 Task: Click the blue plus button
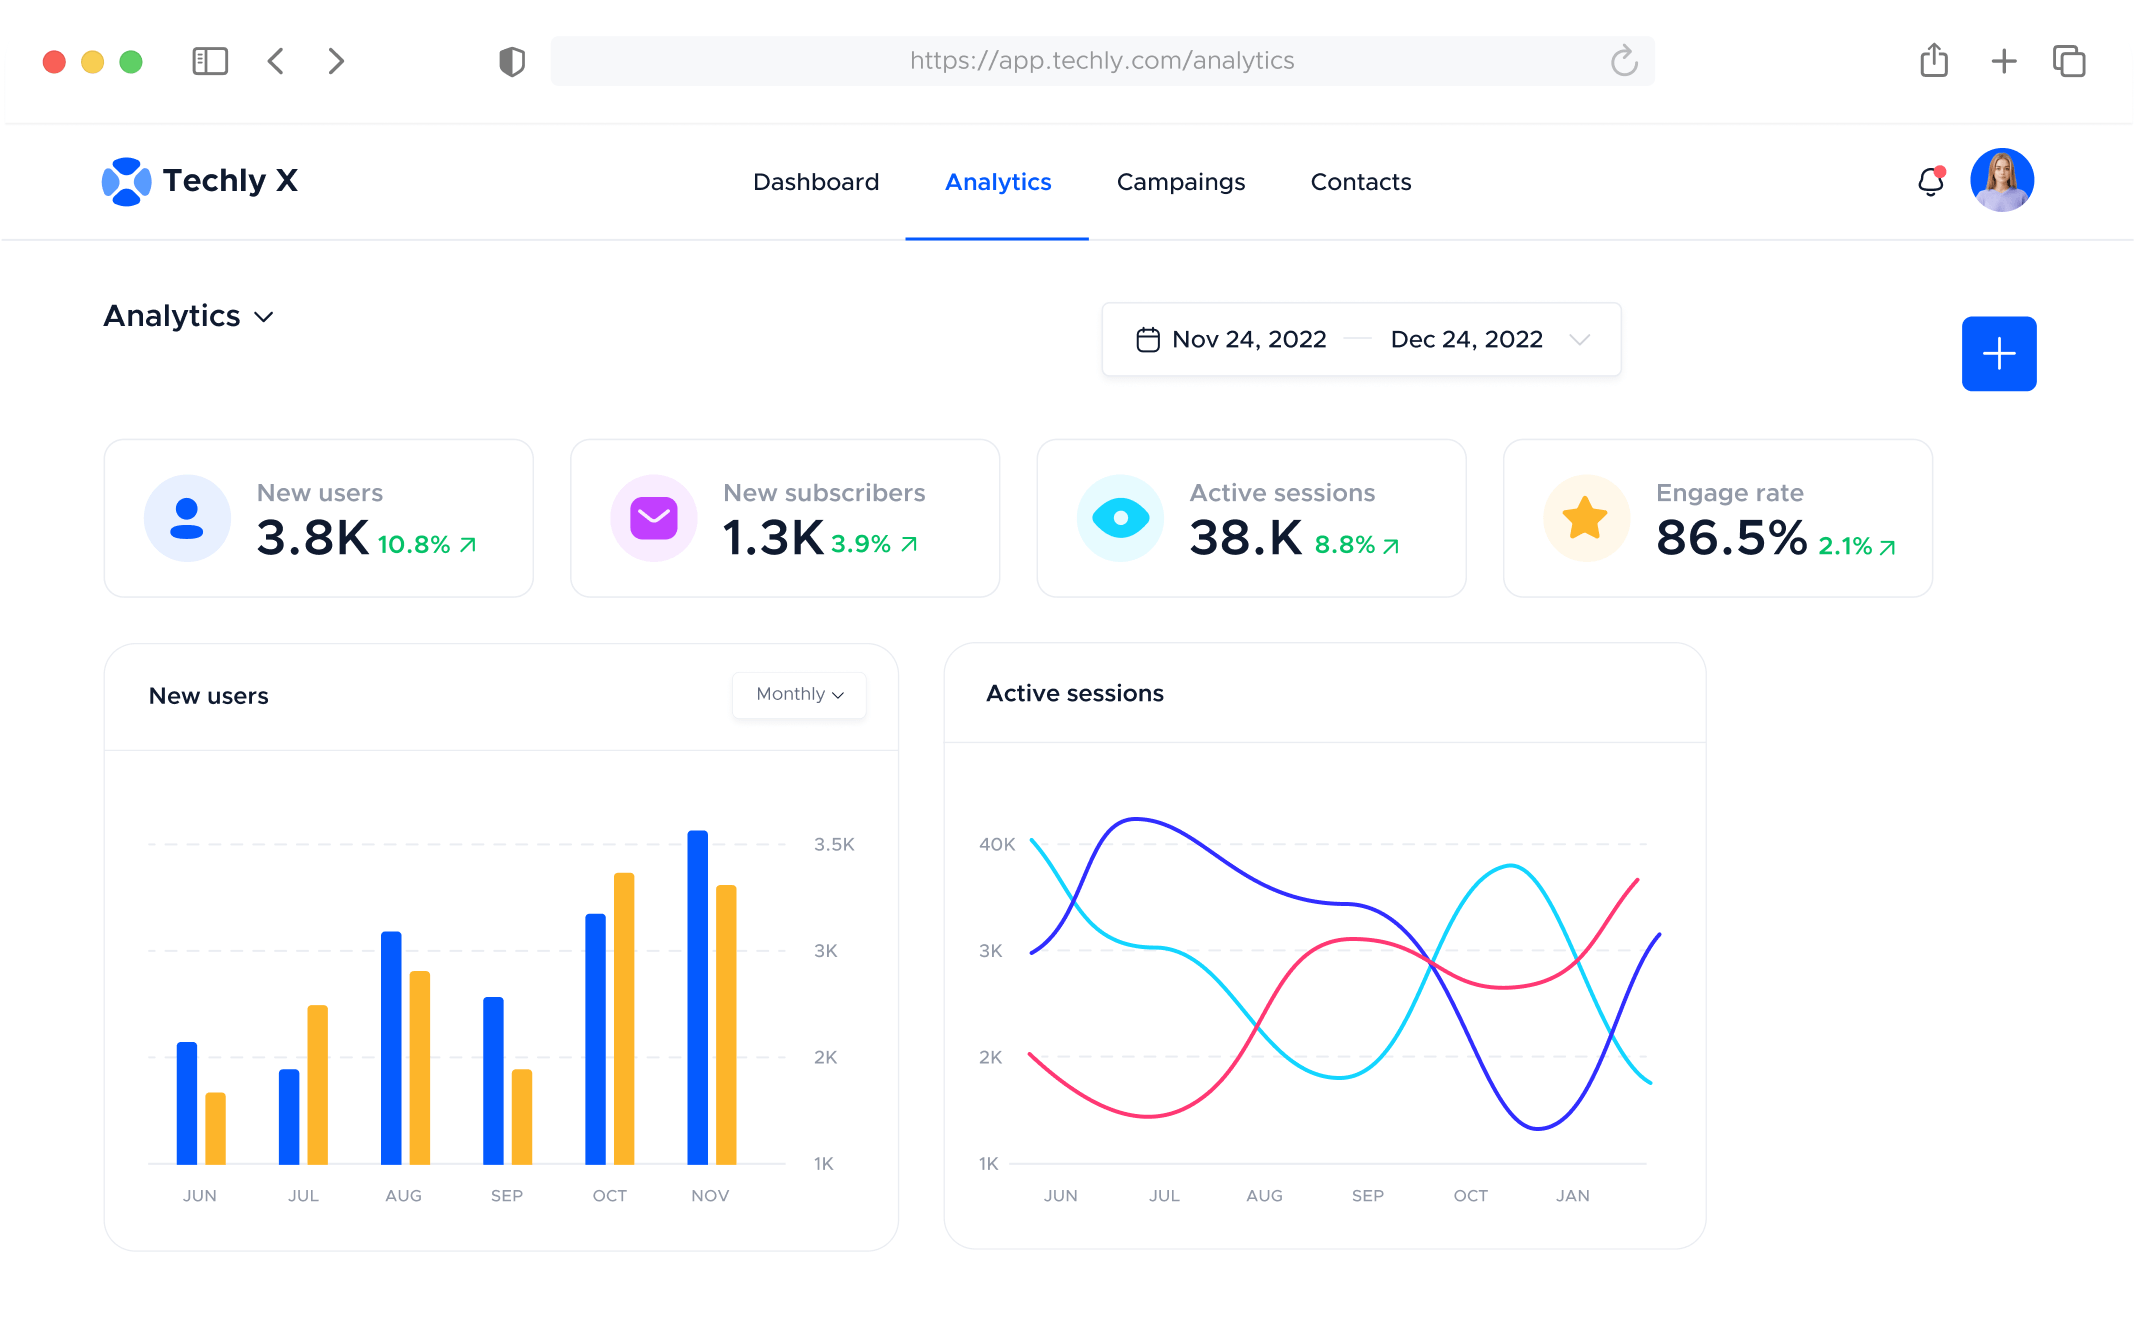click(x=1998, y=354)
